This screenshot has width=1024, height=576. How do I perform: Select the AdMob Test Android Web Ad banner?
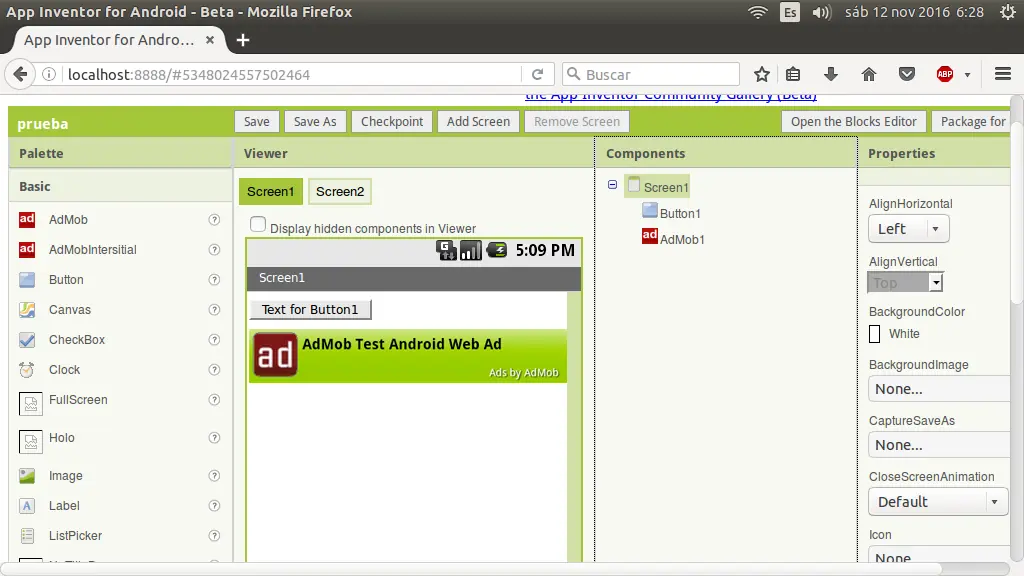coord(408,356)
